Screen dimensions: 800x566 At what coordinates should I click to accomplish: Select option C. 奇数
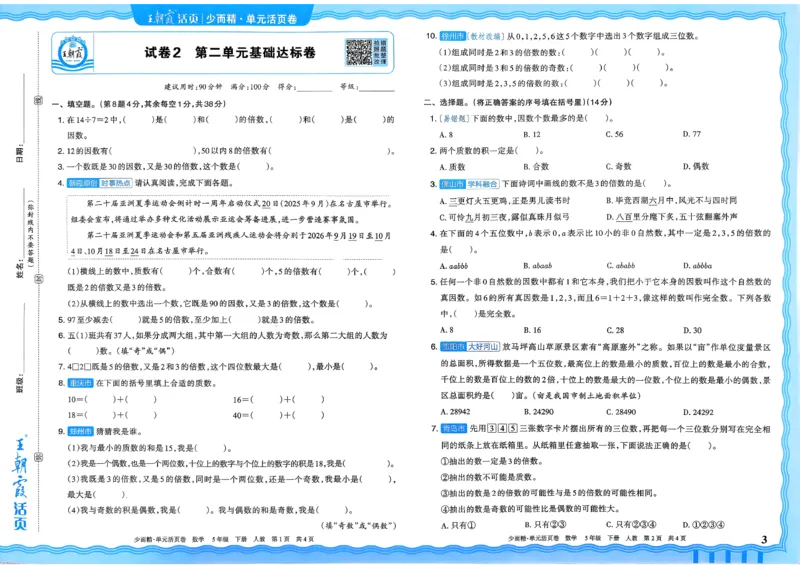coord(619,166)
